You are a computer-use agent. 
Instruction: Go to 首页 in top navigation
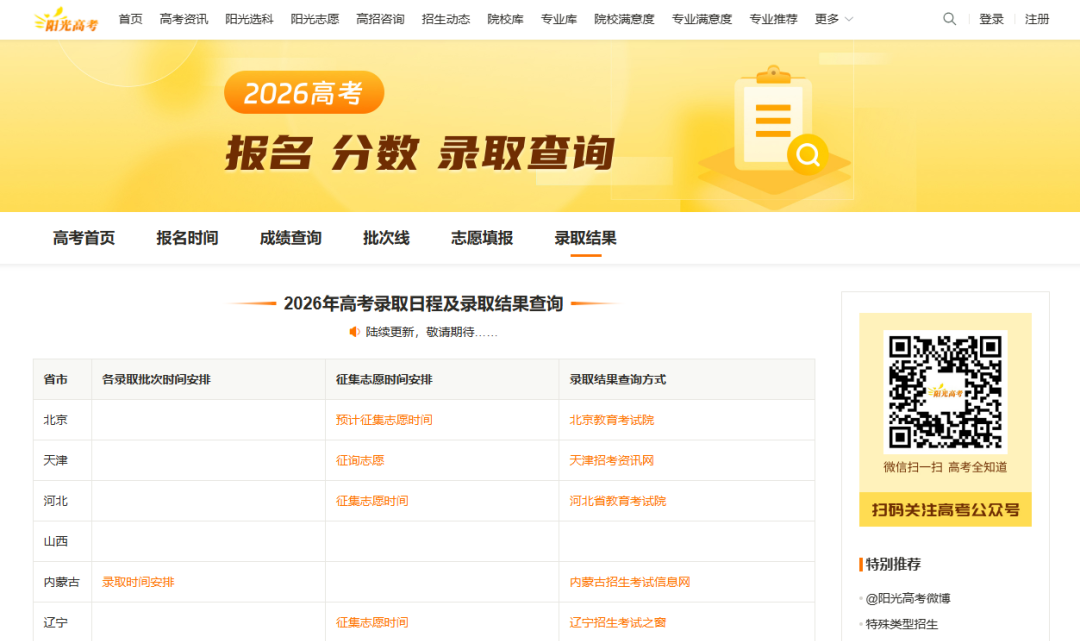click(130, 19)
